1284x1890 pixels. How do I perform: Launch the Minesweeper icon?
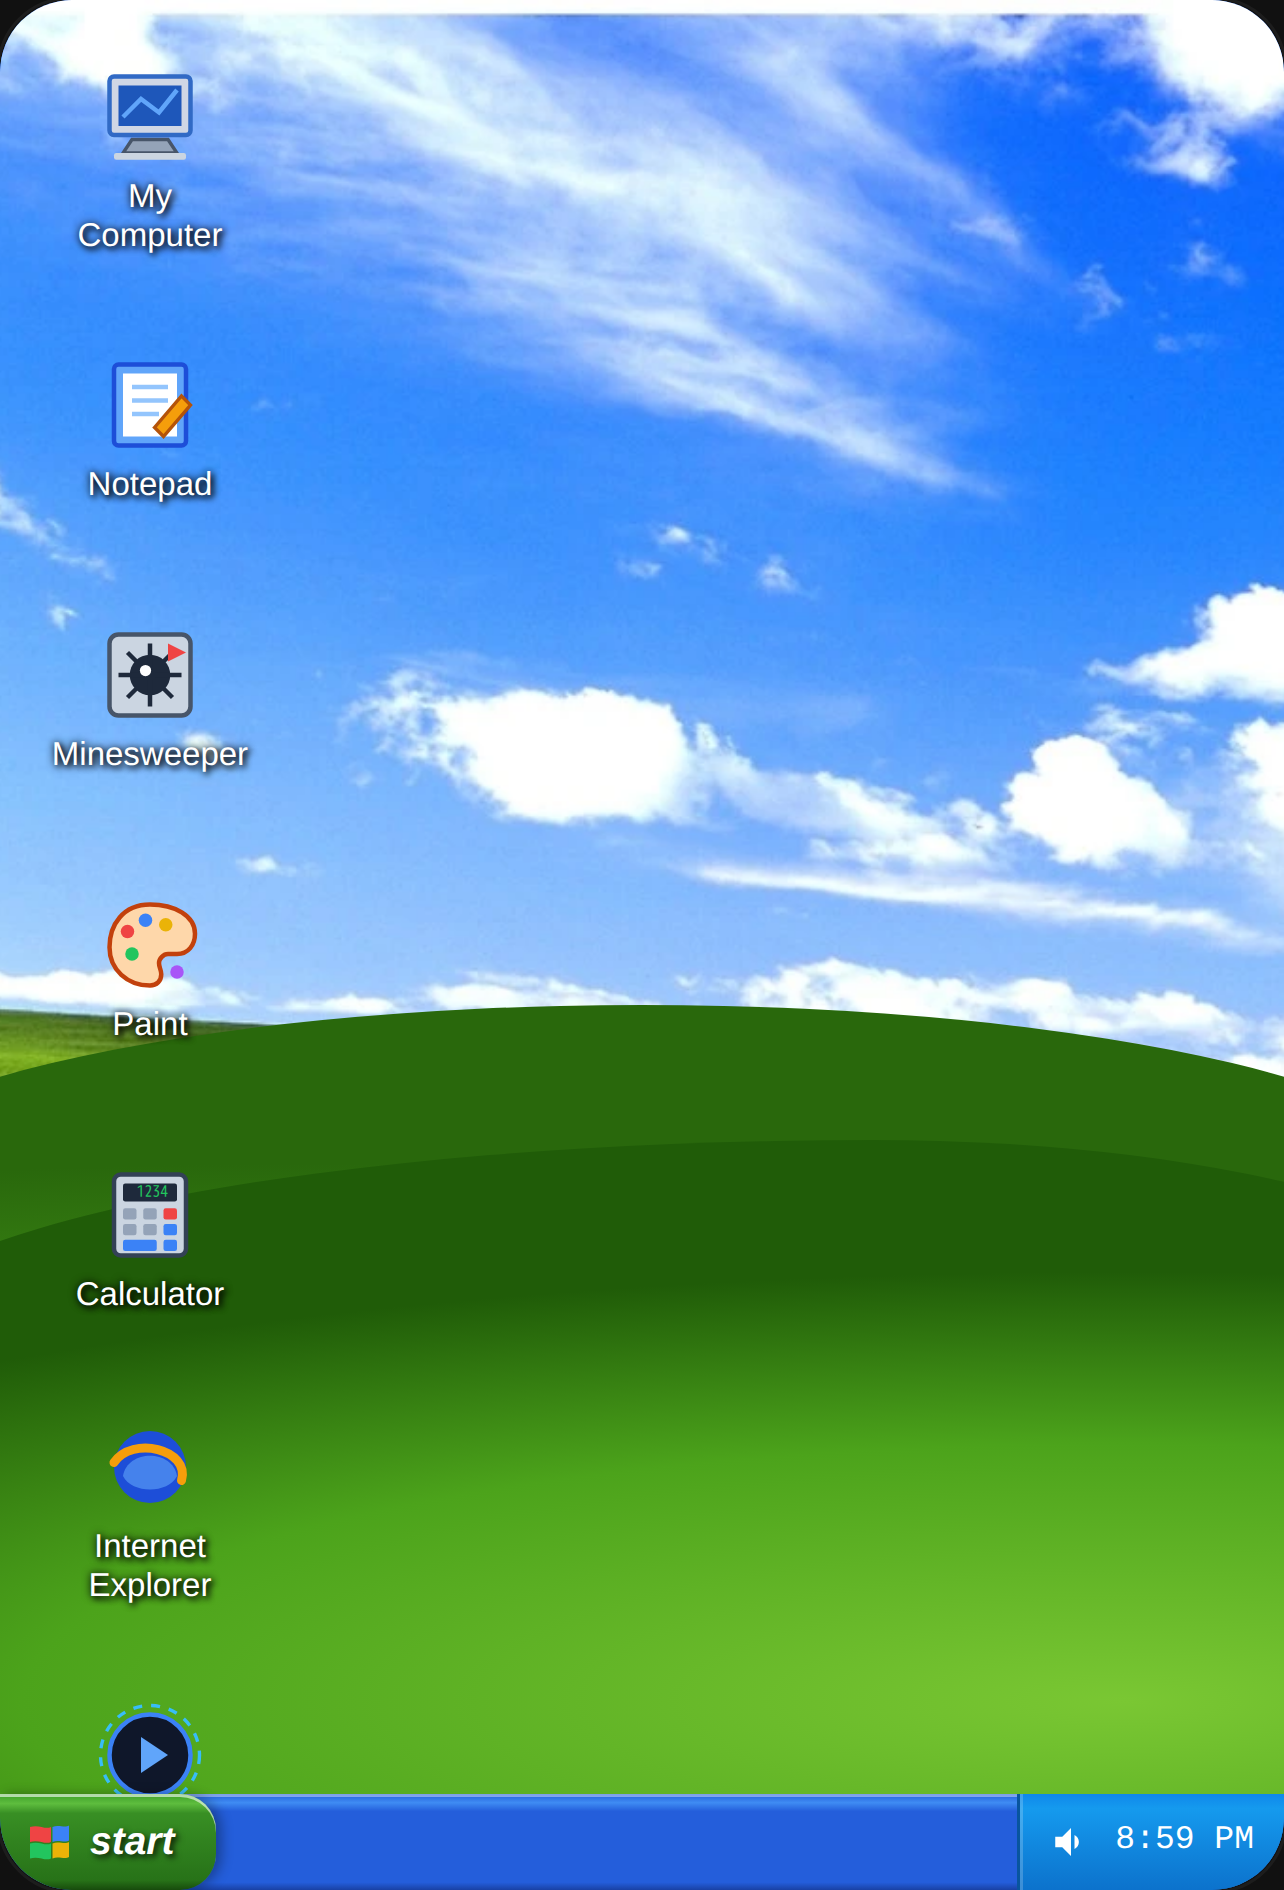click(150, 675)
